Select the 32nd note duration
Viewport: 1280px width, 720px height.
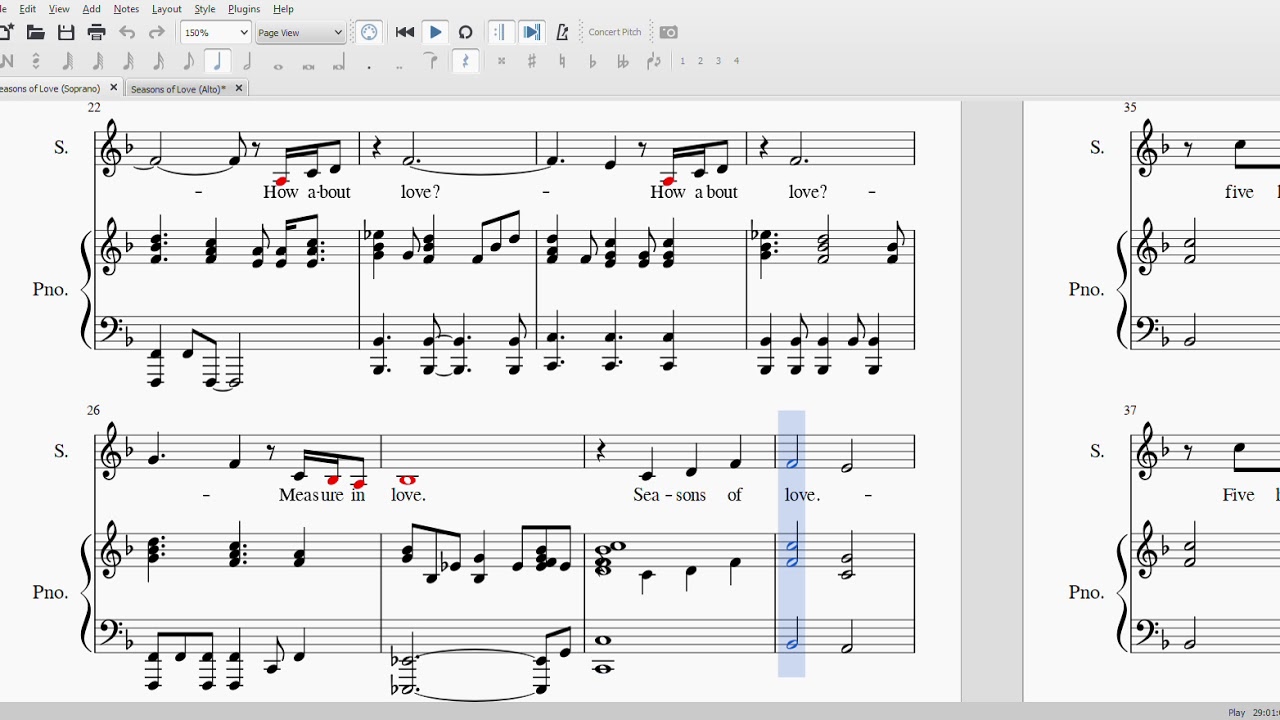coord(98,61)
